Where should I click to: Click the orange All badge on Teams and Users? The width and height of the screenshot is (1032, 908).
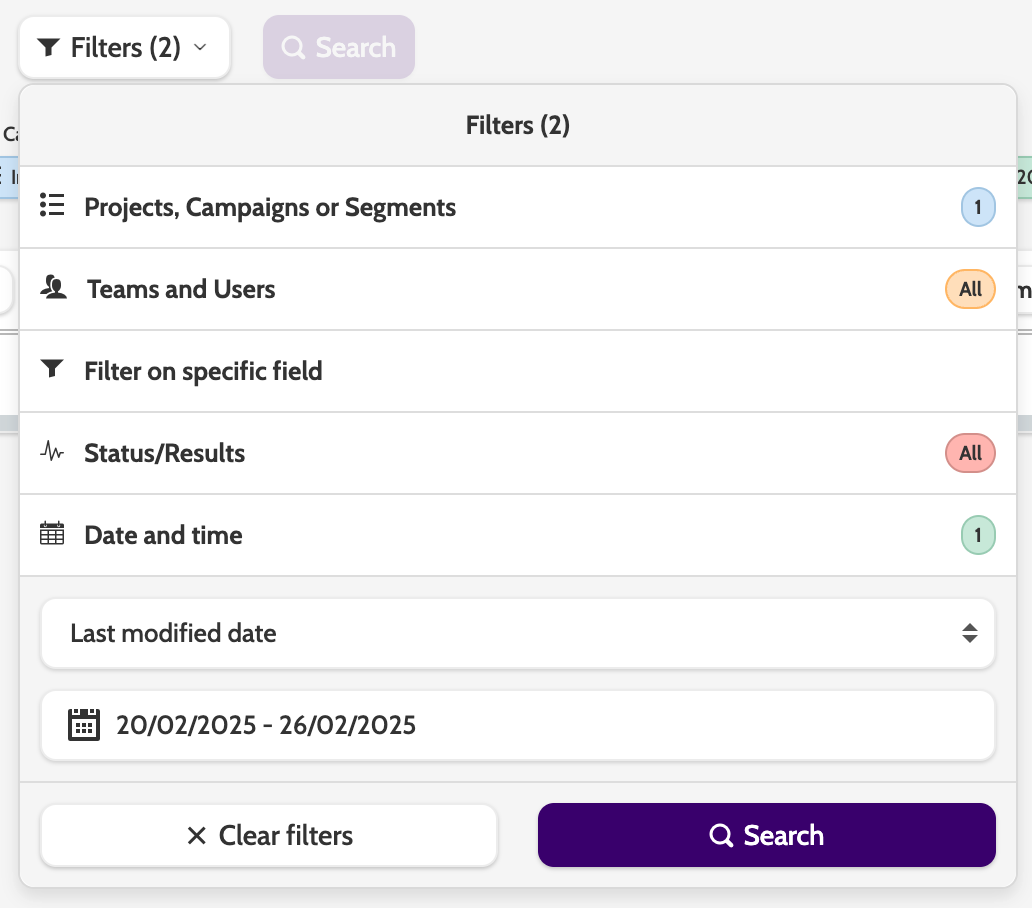tap(970, 289)
